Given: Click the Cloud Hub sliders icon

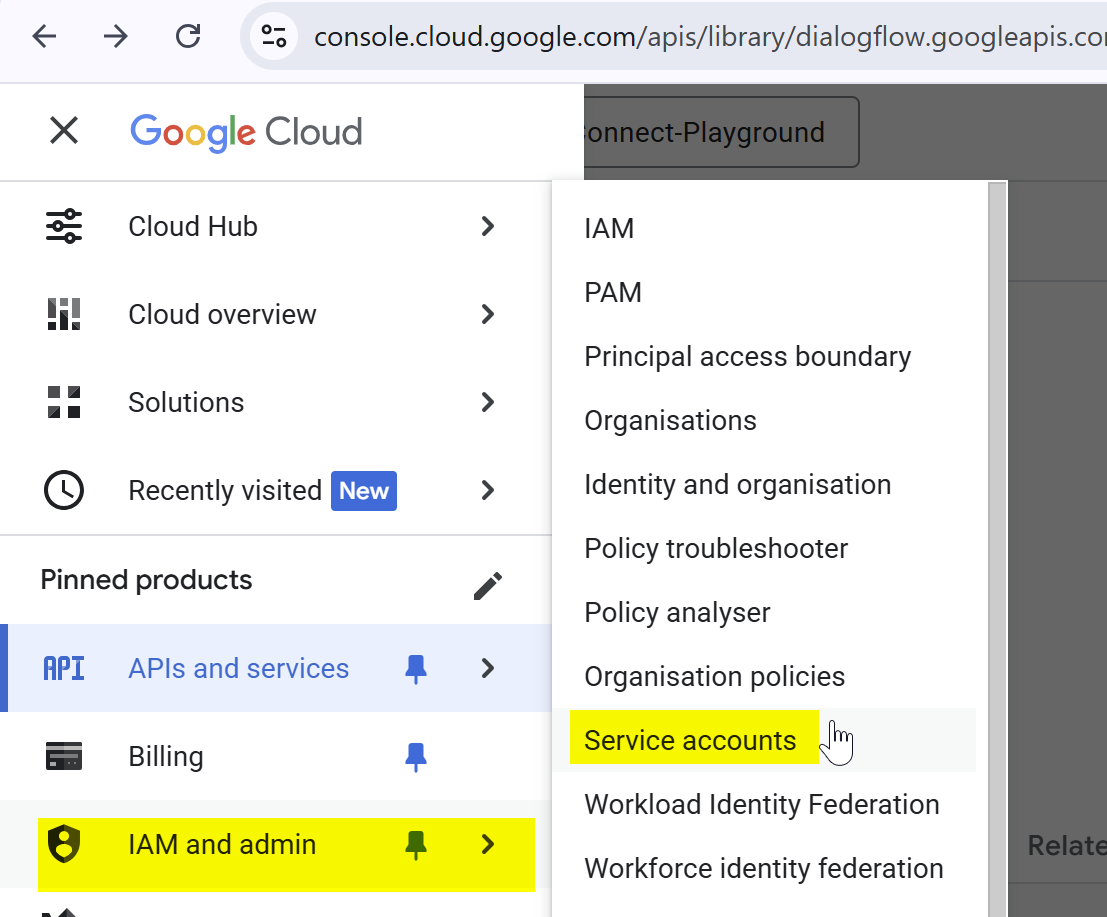Looking at the screenshot, I should click(x=64, y=226).
